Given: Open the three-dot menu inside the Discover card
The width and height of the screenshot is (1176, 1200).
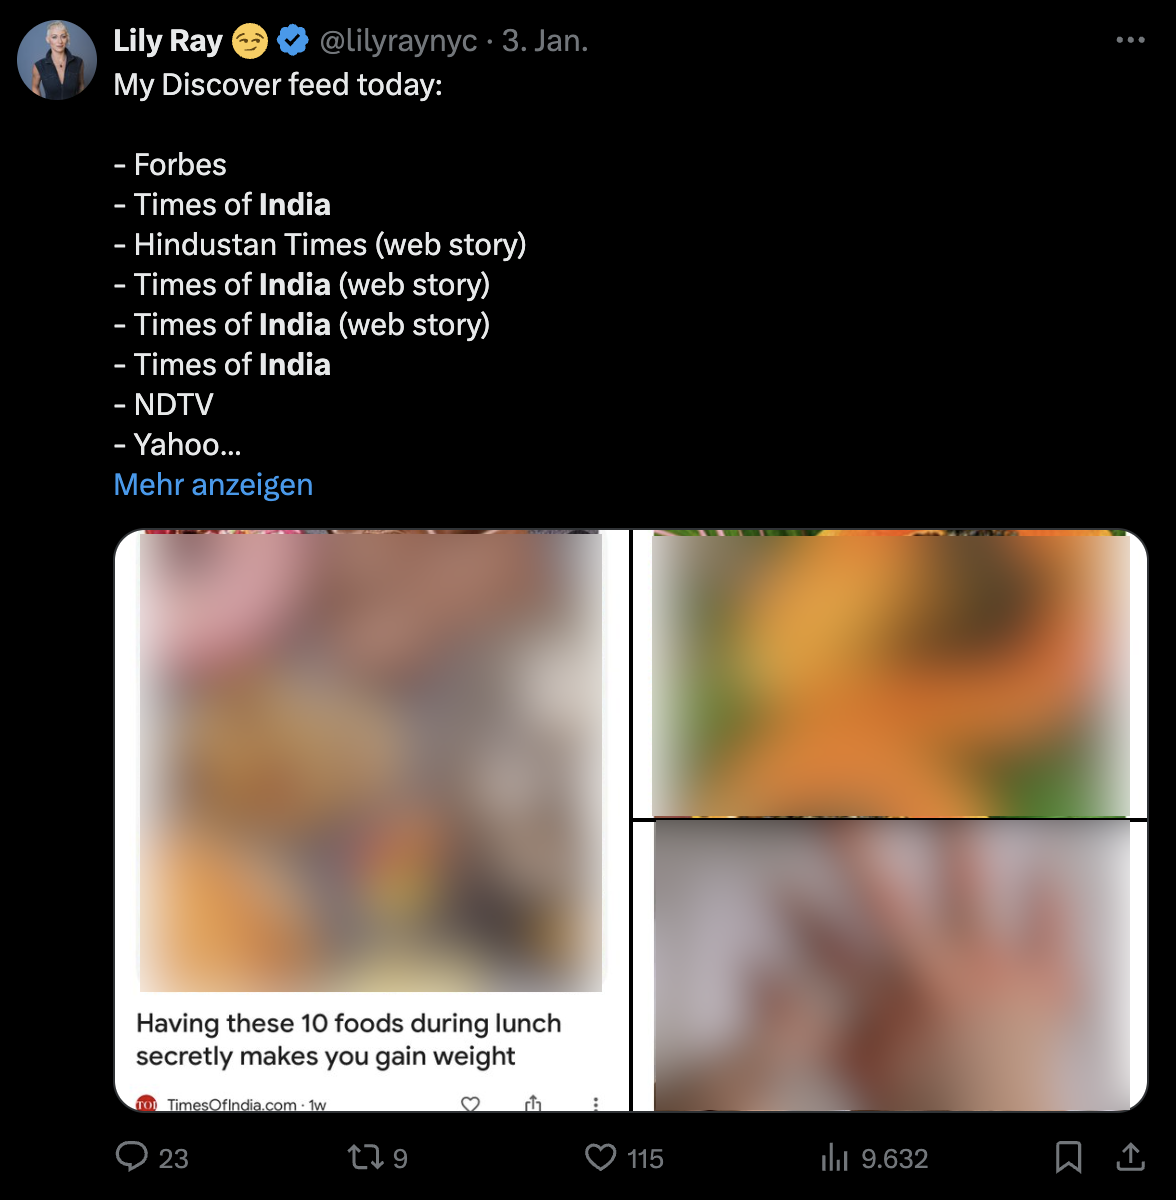Looking at the screenshot, I should [596, 1102].
